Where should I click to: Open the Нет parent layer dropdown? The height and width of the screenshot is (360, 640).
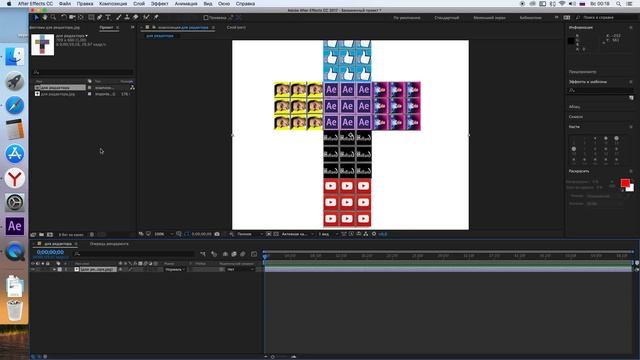coord(240,270)
